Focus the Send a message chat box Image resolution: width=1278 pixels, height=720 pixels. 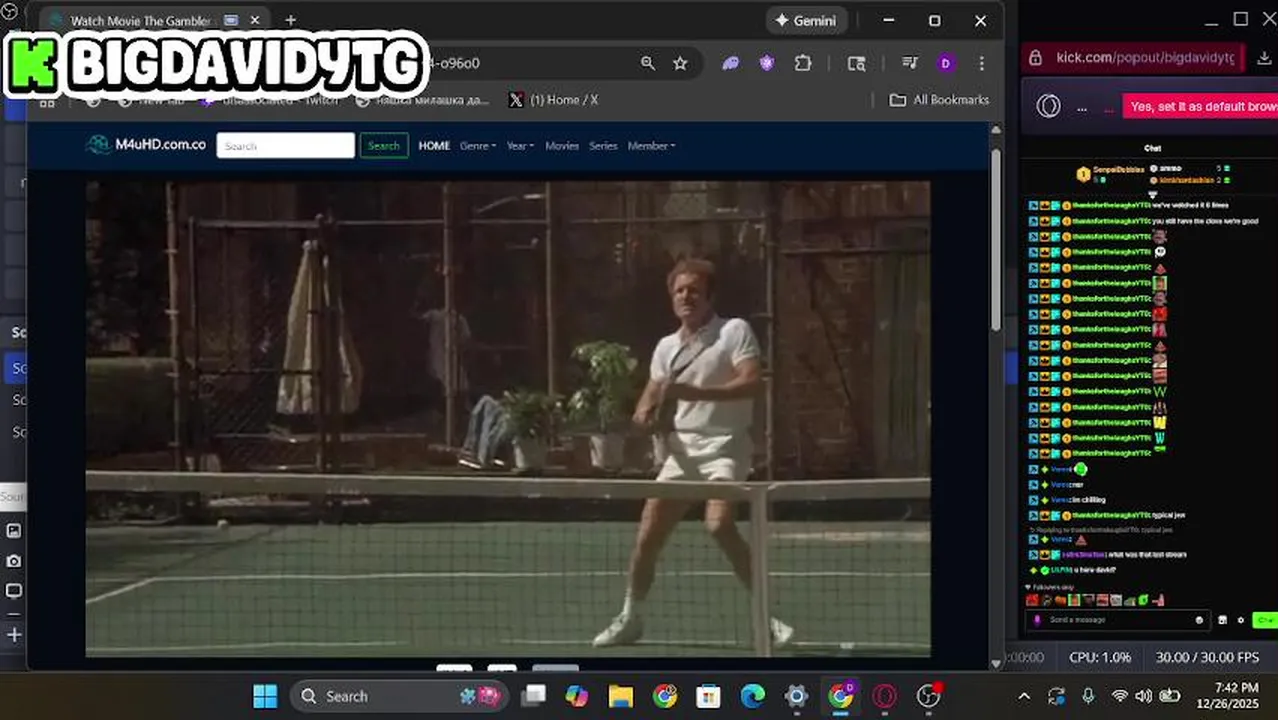[x=1120, y=620]
